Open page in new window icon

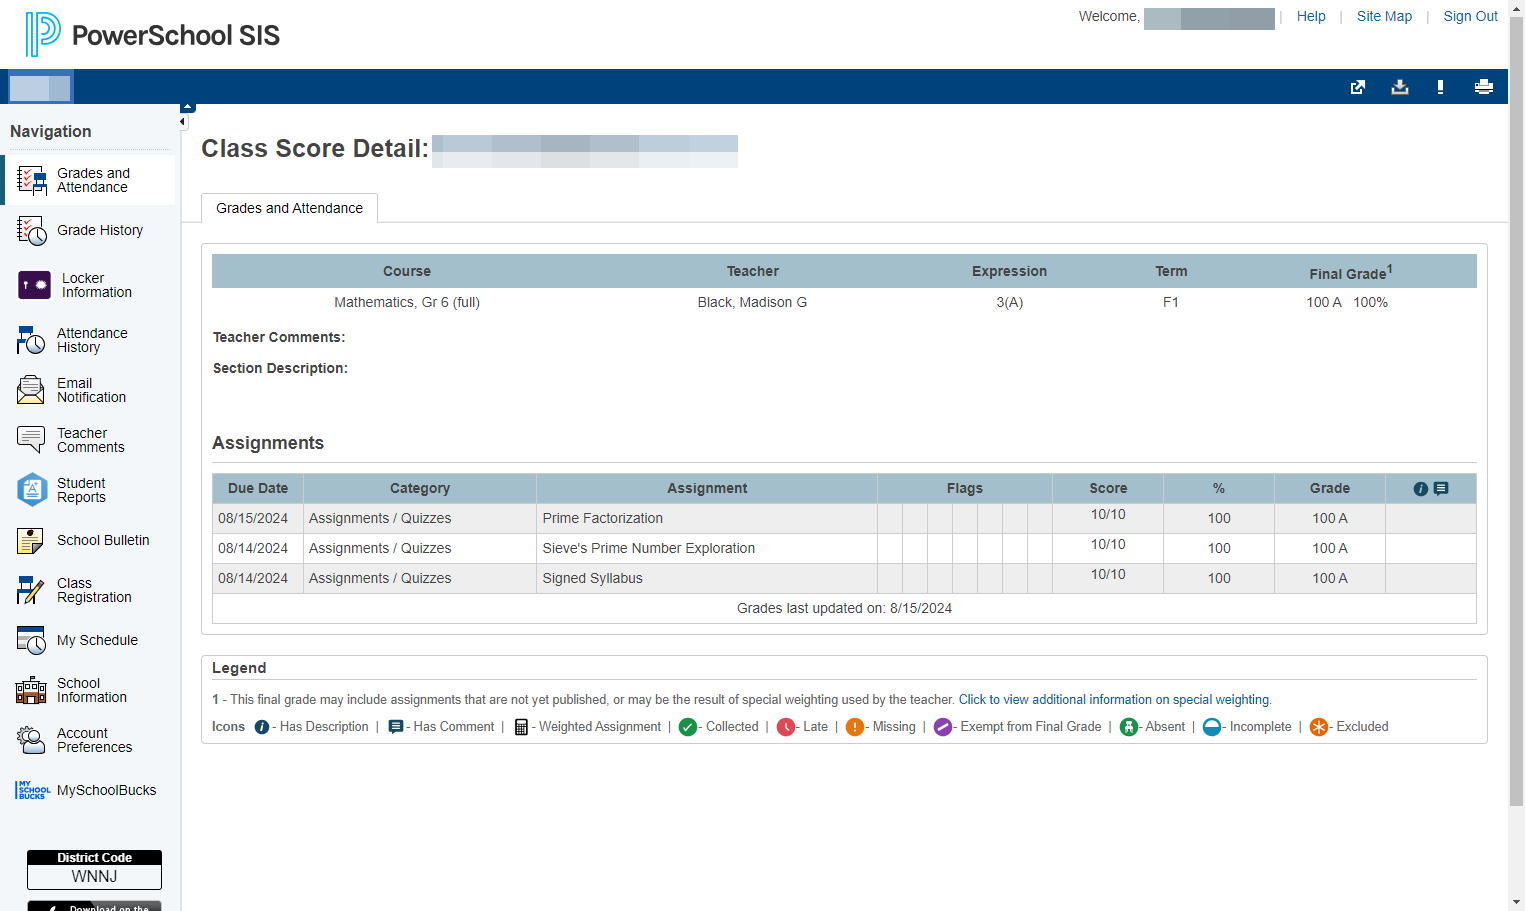click(x=1358, y=87)
